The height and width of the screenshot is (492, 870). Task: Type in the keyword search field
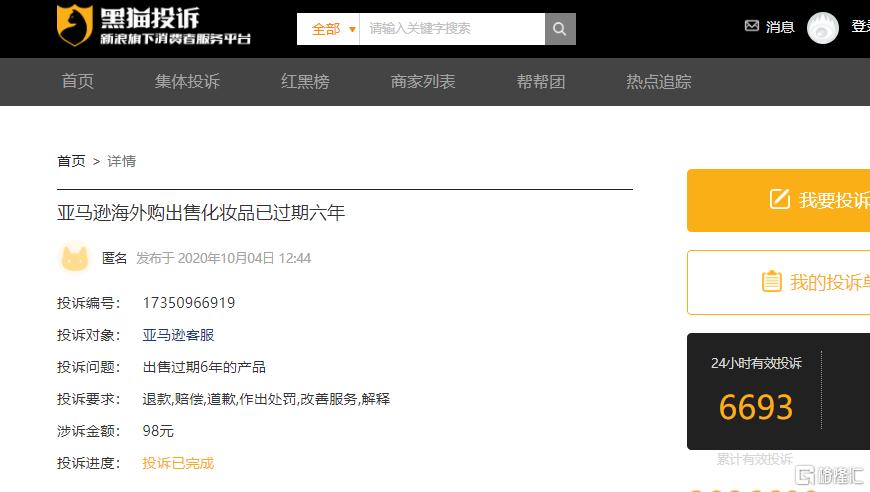[452, 29]
